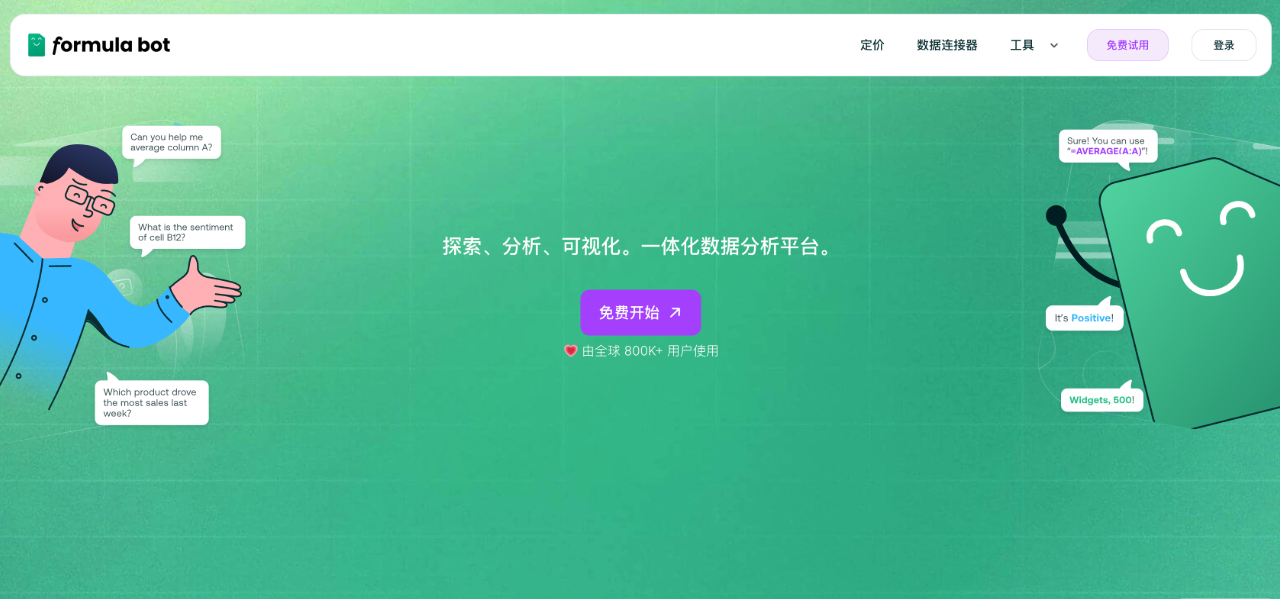This screenshot has width=1280, height=599.
Task: Click the arrow inside 免费开始 button
Action: coord(674,312)
